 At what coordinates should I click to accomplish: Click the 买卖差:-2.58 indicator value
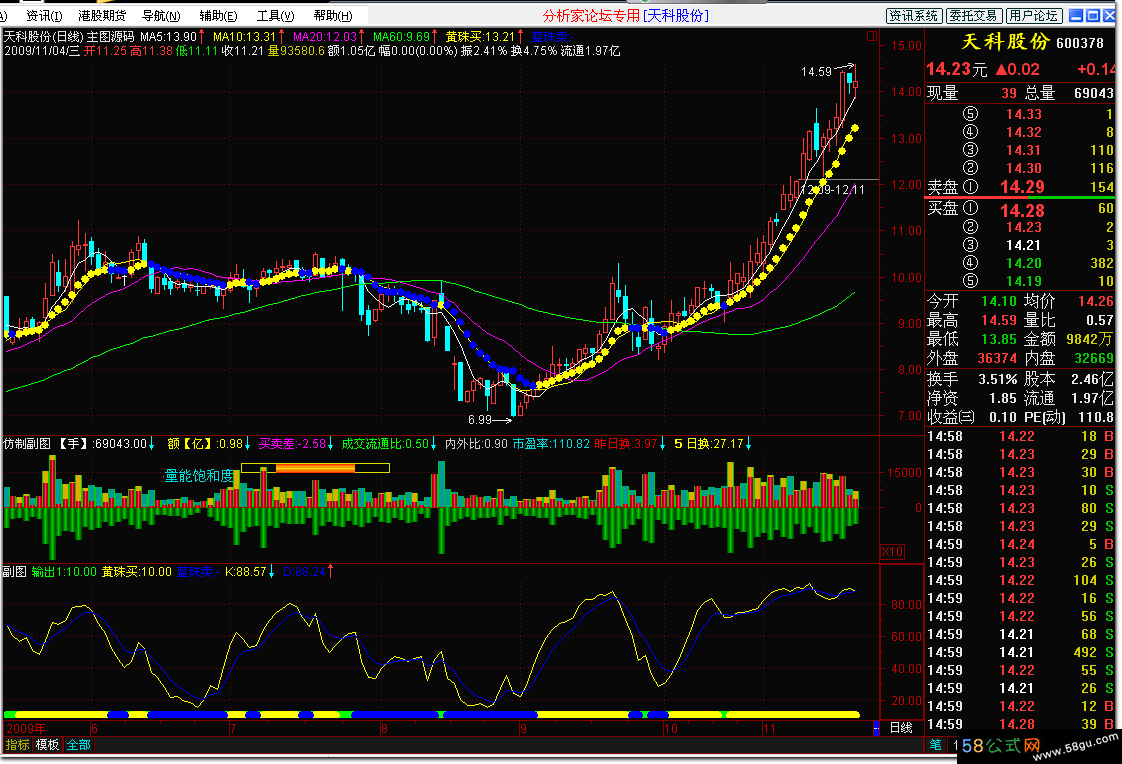pos(292,444)
